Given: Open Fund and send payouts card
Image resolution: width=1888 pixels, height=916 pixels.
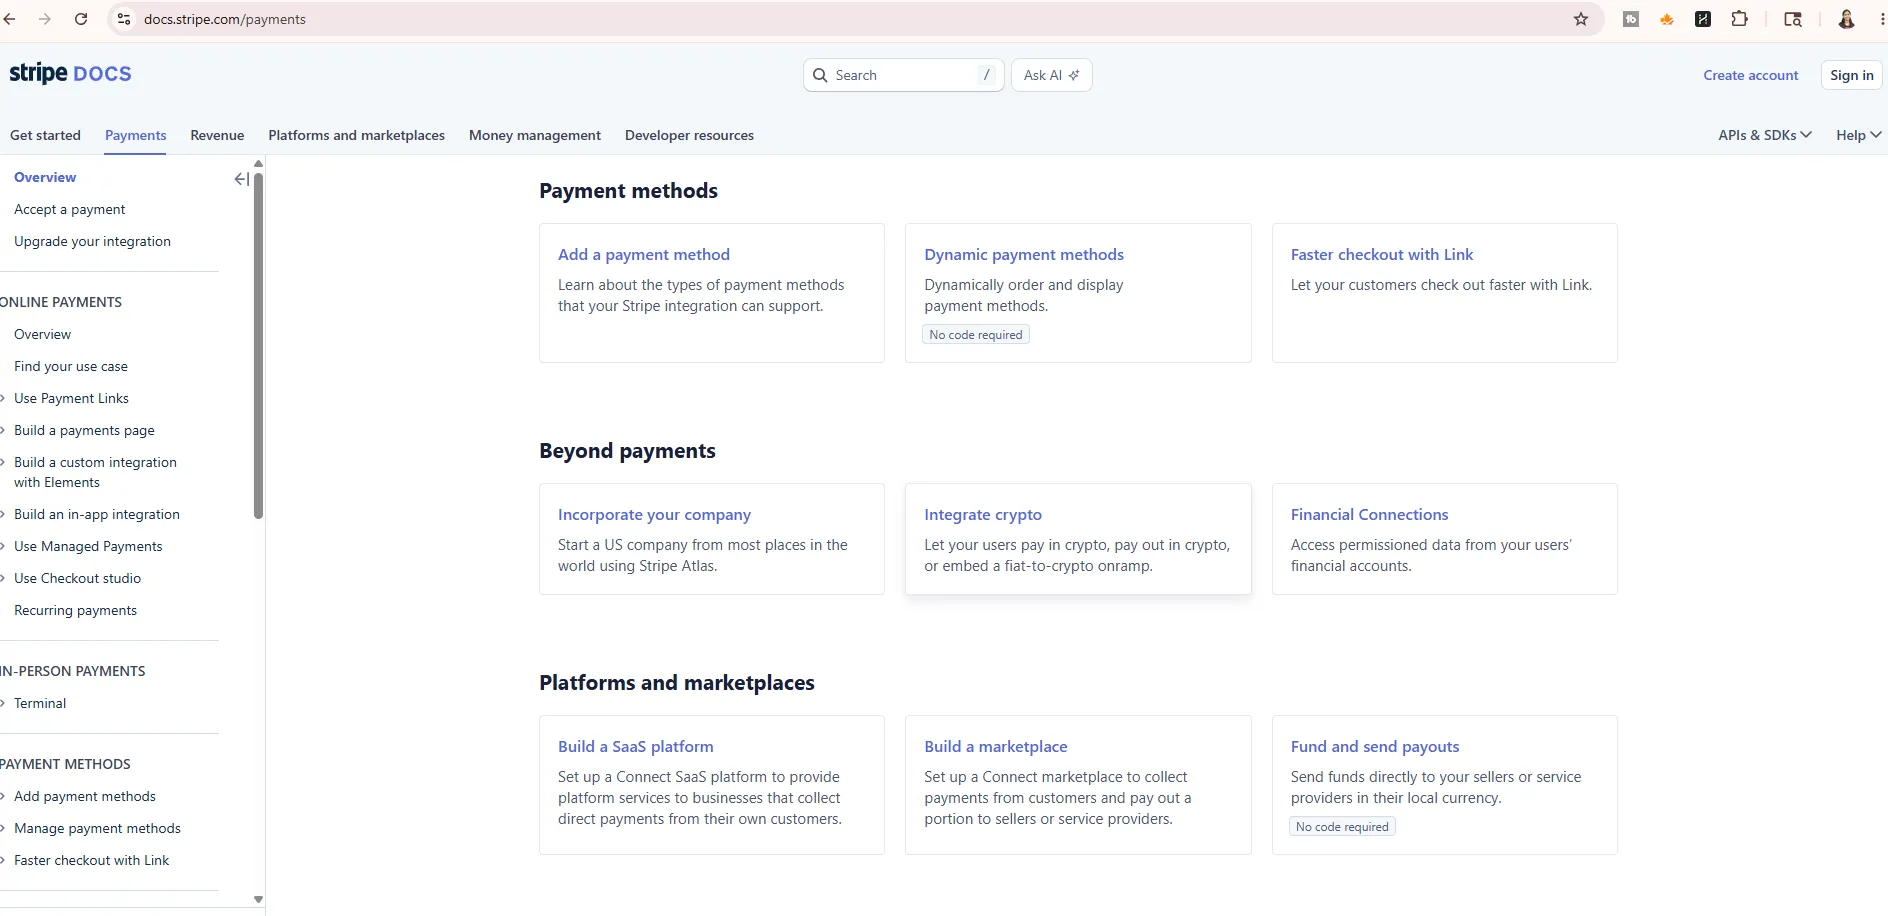Looking at the screenshot, I should [1444, 785].
